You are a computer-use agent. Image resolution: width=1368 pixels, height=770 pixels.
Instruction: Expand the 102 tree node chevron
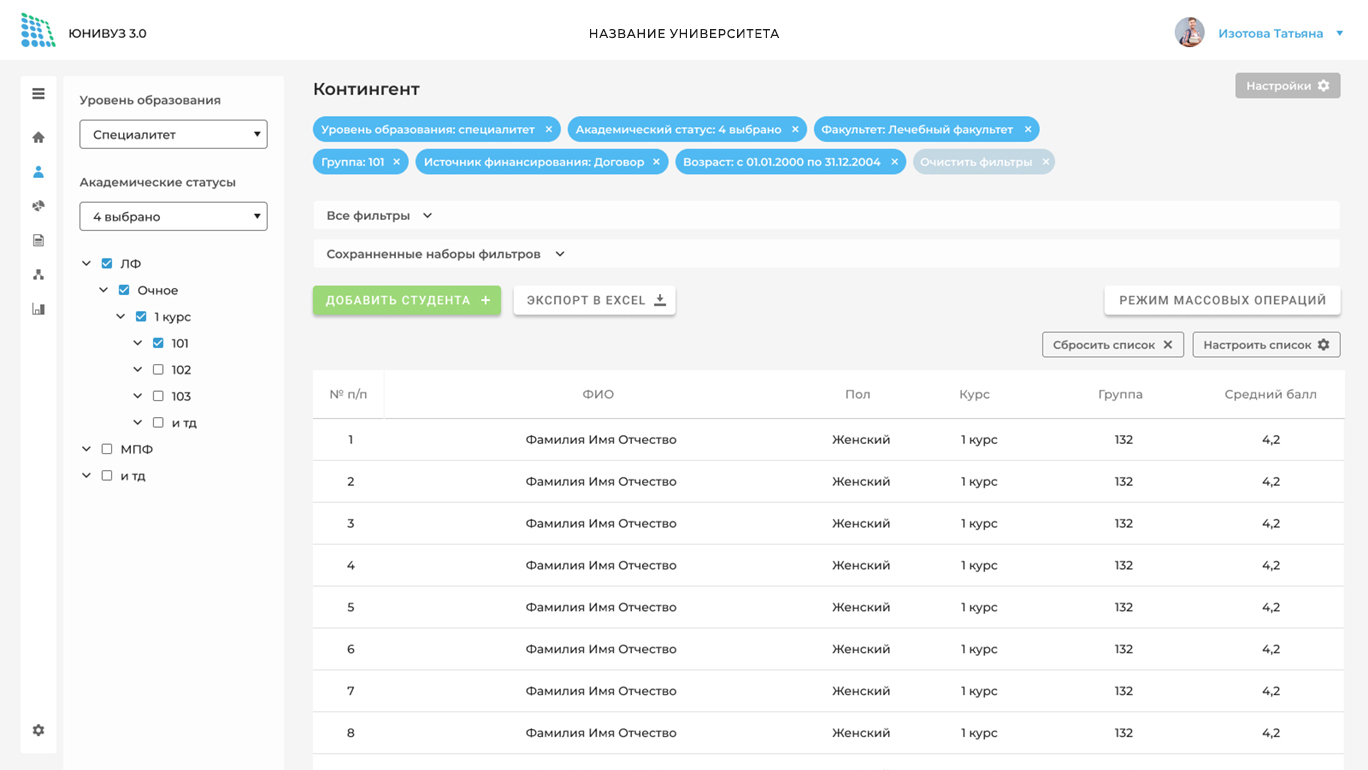[x=137, y=370]
